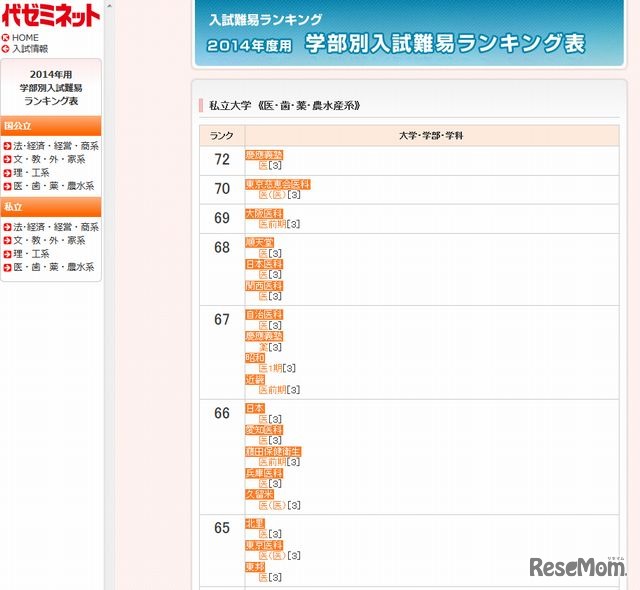
Task: Select the 私立 section header
Action: 51,207
